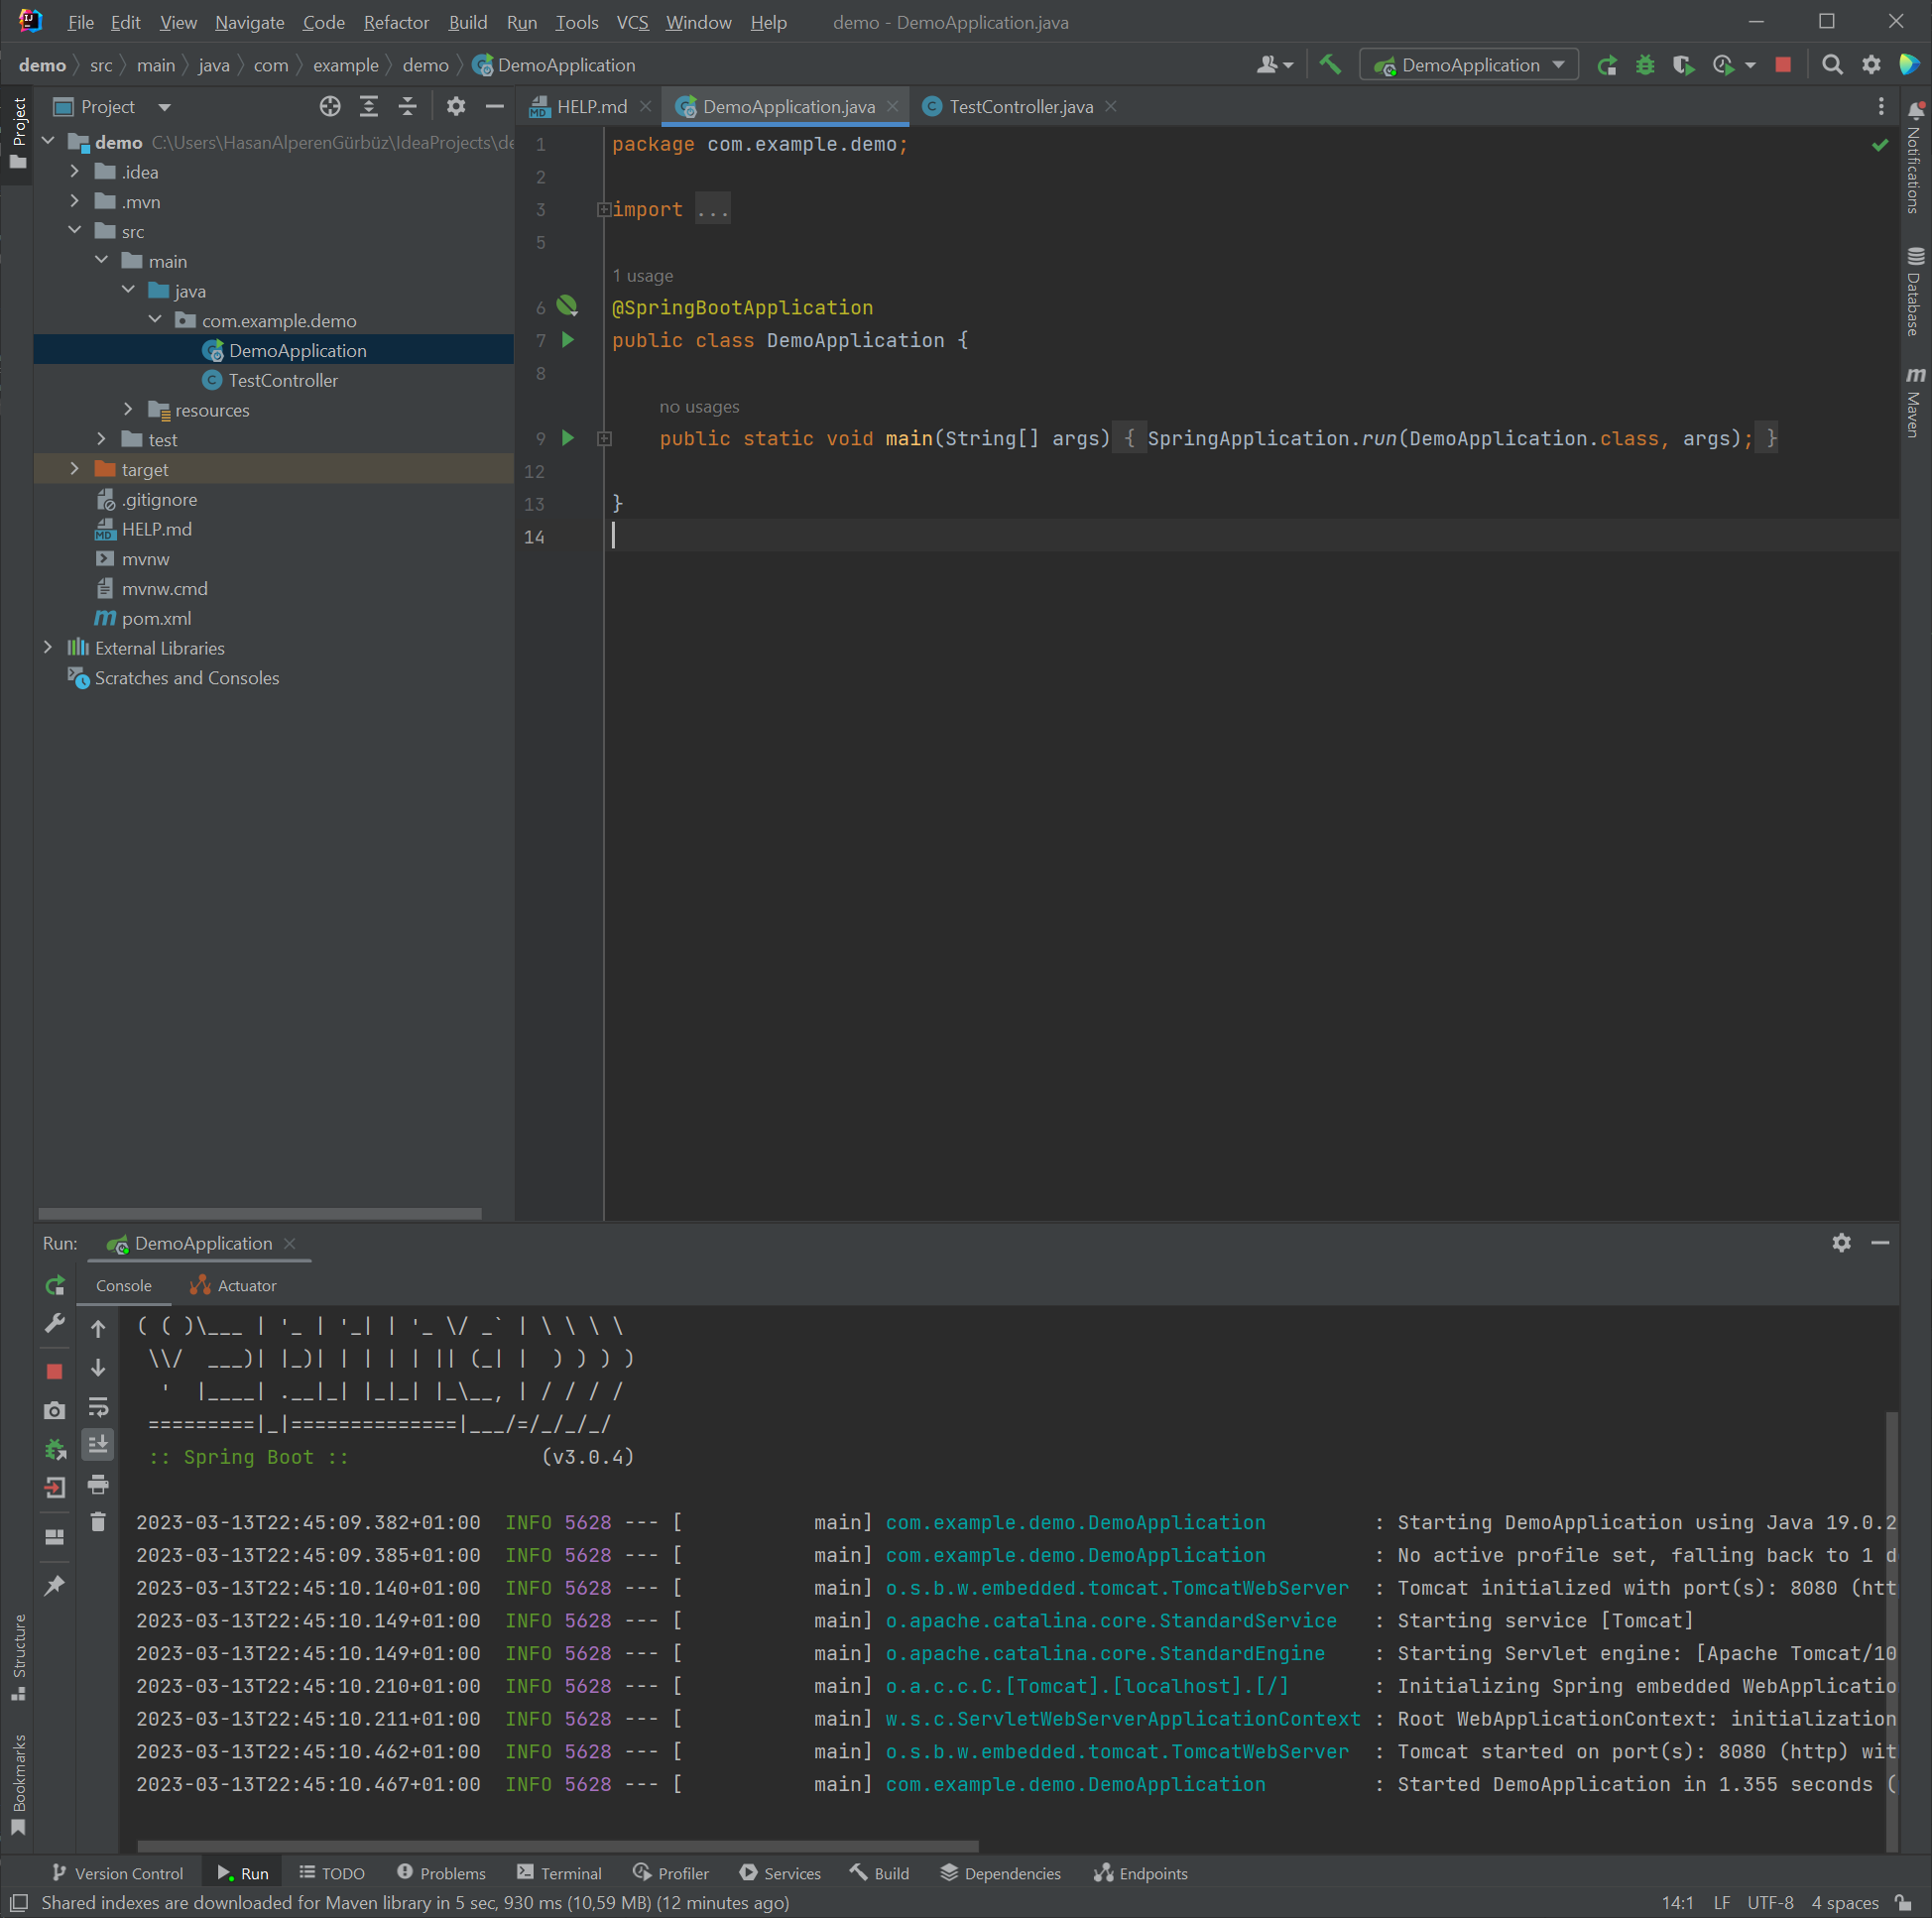This screenshot has height=1918, width=1932.
Task: Expand the resources folder
Action: 128,410
